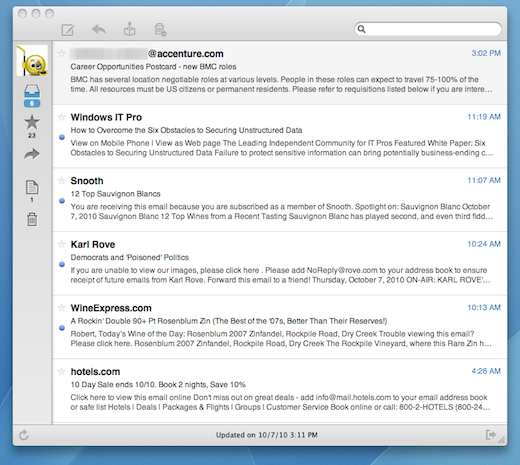The width and height of the screenshot is (520, 465).
Task: Click unread dot on Karl Rove email
Action: pos(62,264)
